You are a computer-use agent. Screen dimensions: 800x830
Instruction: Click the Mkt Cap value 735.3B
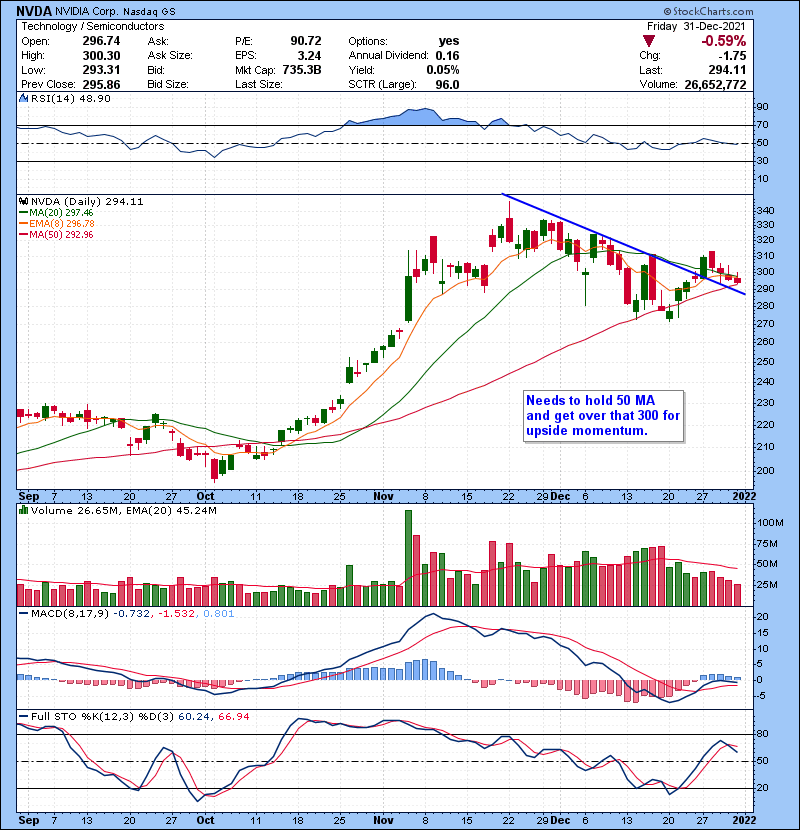302,70
